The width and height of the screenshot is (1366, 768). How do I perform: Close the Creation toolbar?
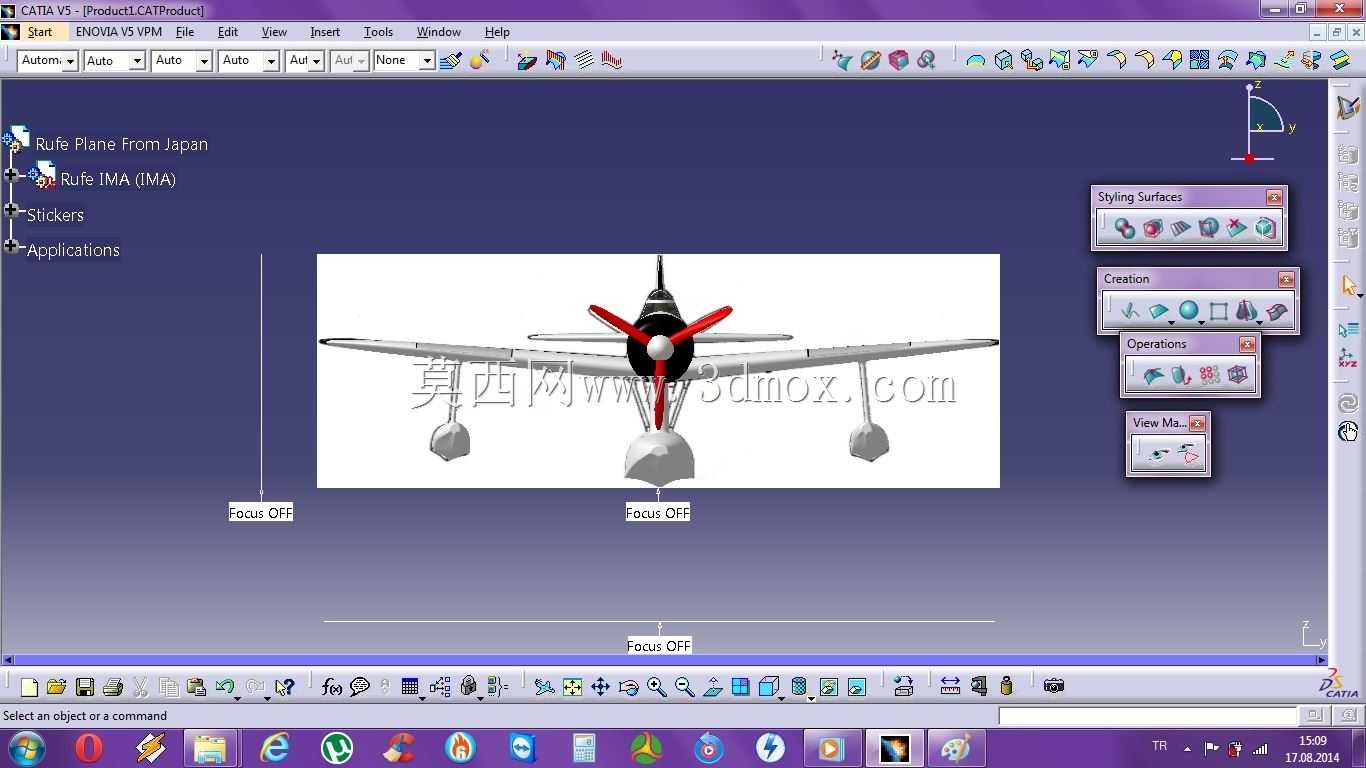point(1286,280)
